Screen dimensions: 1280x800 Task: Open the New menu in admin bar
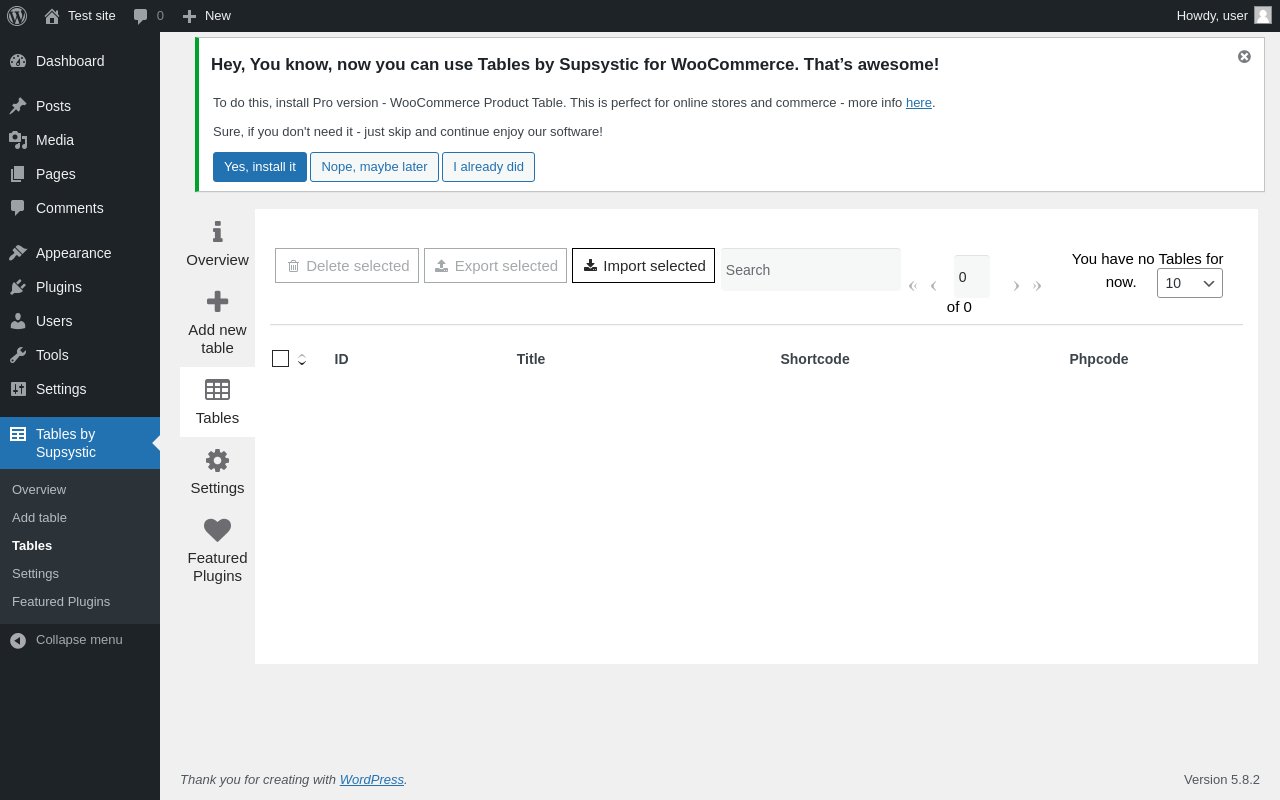click(206, 16)
